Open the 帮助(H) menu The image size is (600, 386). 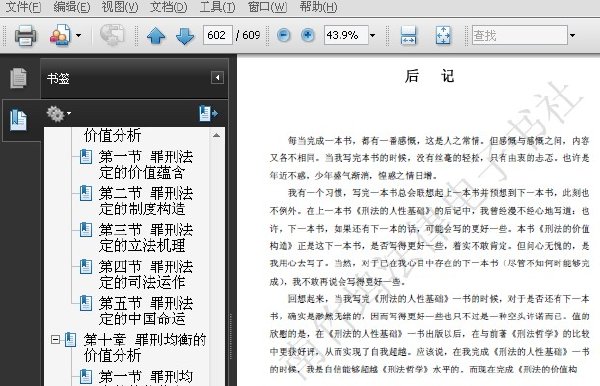[318, 7]
